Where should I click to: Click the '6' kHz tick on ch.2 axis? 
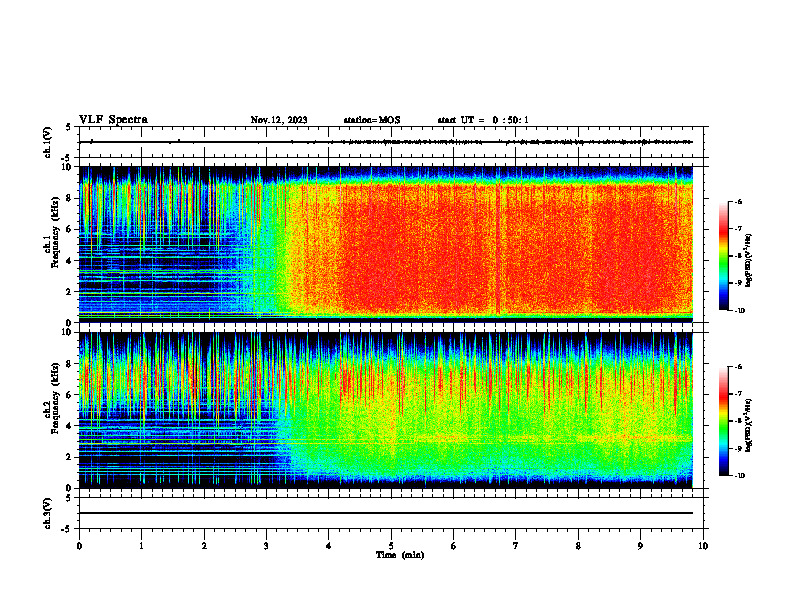point(69,394)
